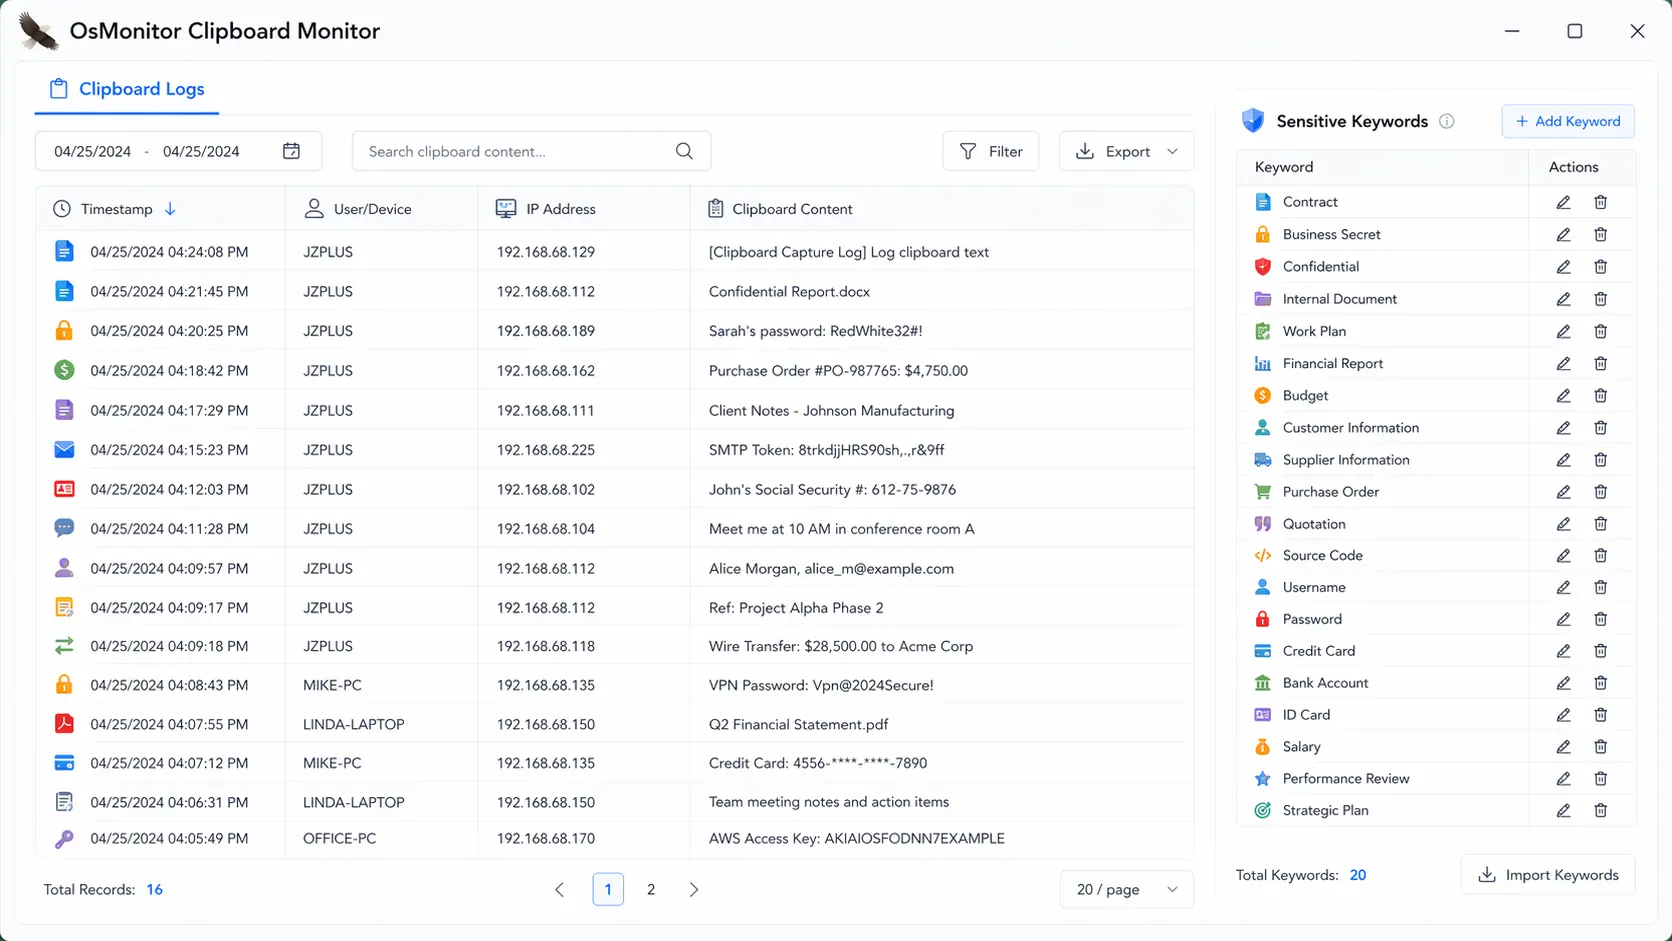Screen dimensions: 1672x941
Task: Click the search magnifier icon
Action: pyautogui.click(x=684, y=151)
